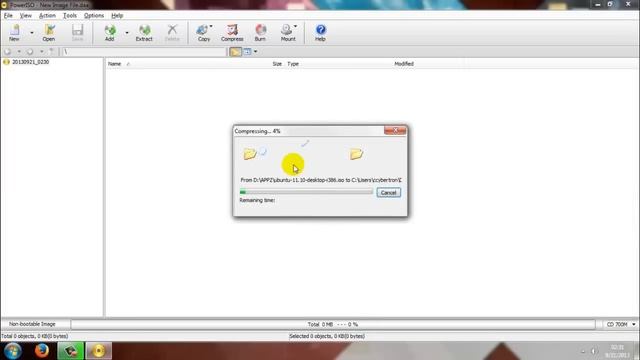
Task: Open the View menu
Action: coord(26,16)
